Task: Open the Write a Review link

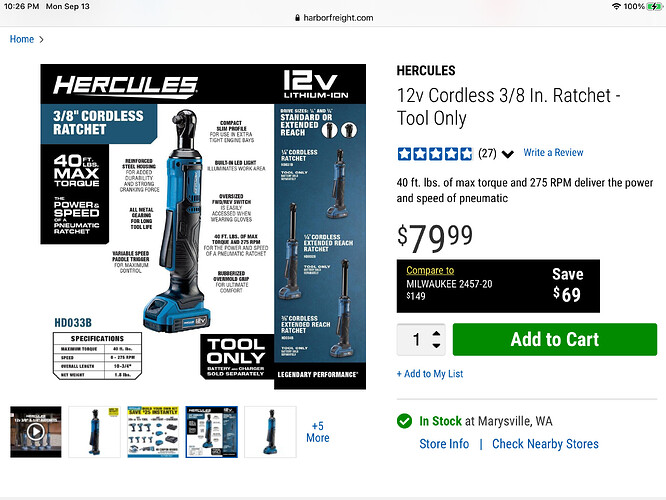Action: click(553, 153)
